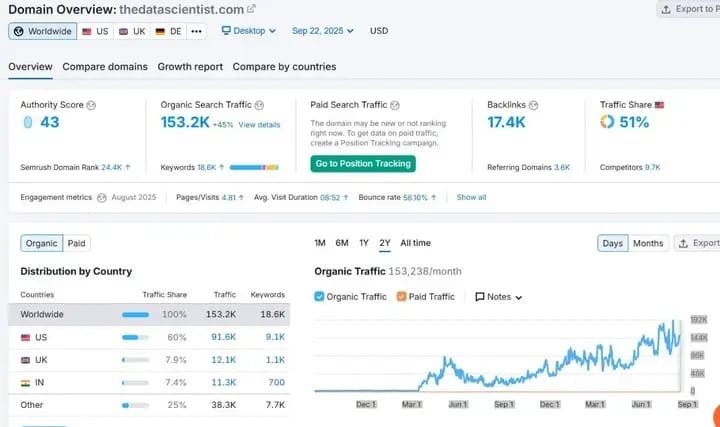Switch chart granularity to Months
720x427 pixels.
point(647,243)
